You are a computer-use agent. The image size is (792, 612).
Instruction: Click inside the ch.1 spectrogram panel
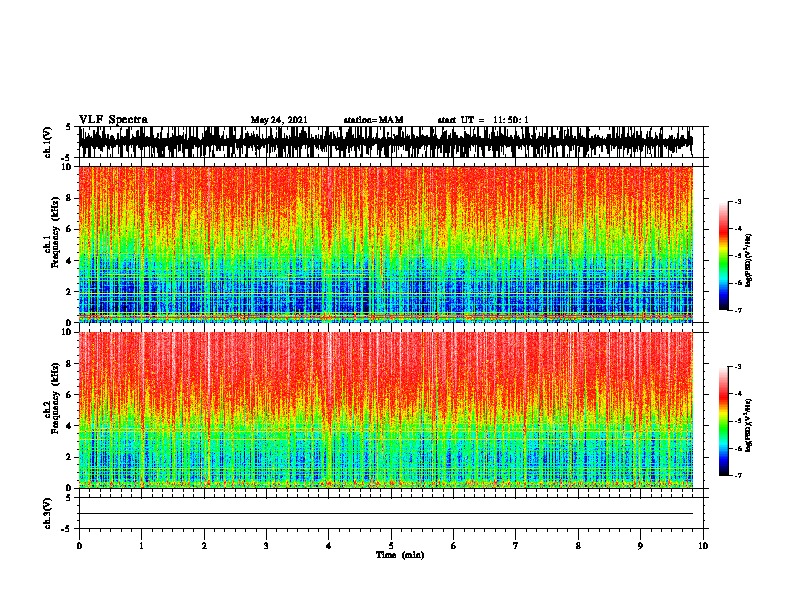386,244
